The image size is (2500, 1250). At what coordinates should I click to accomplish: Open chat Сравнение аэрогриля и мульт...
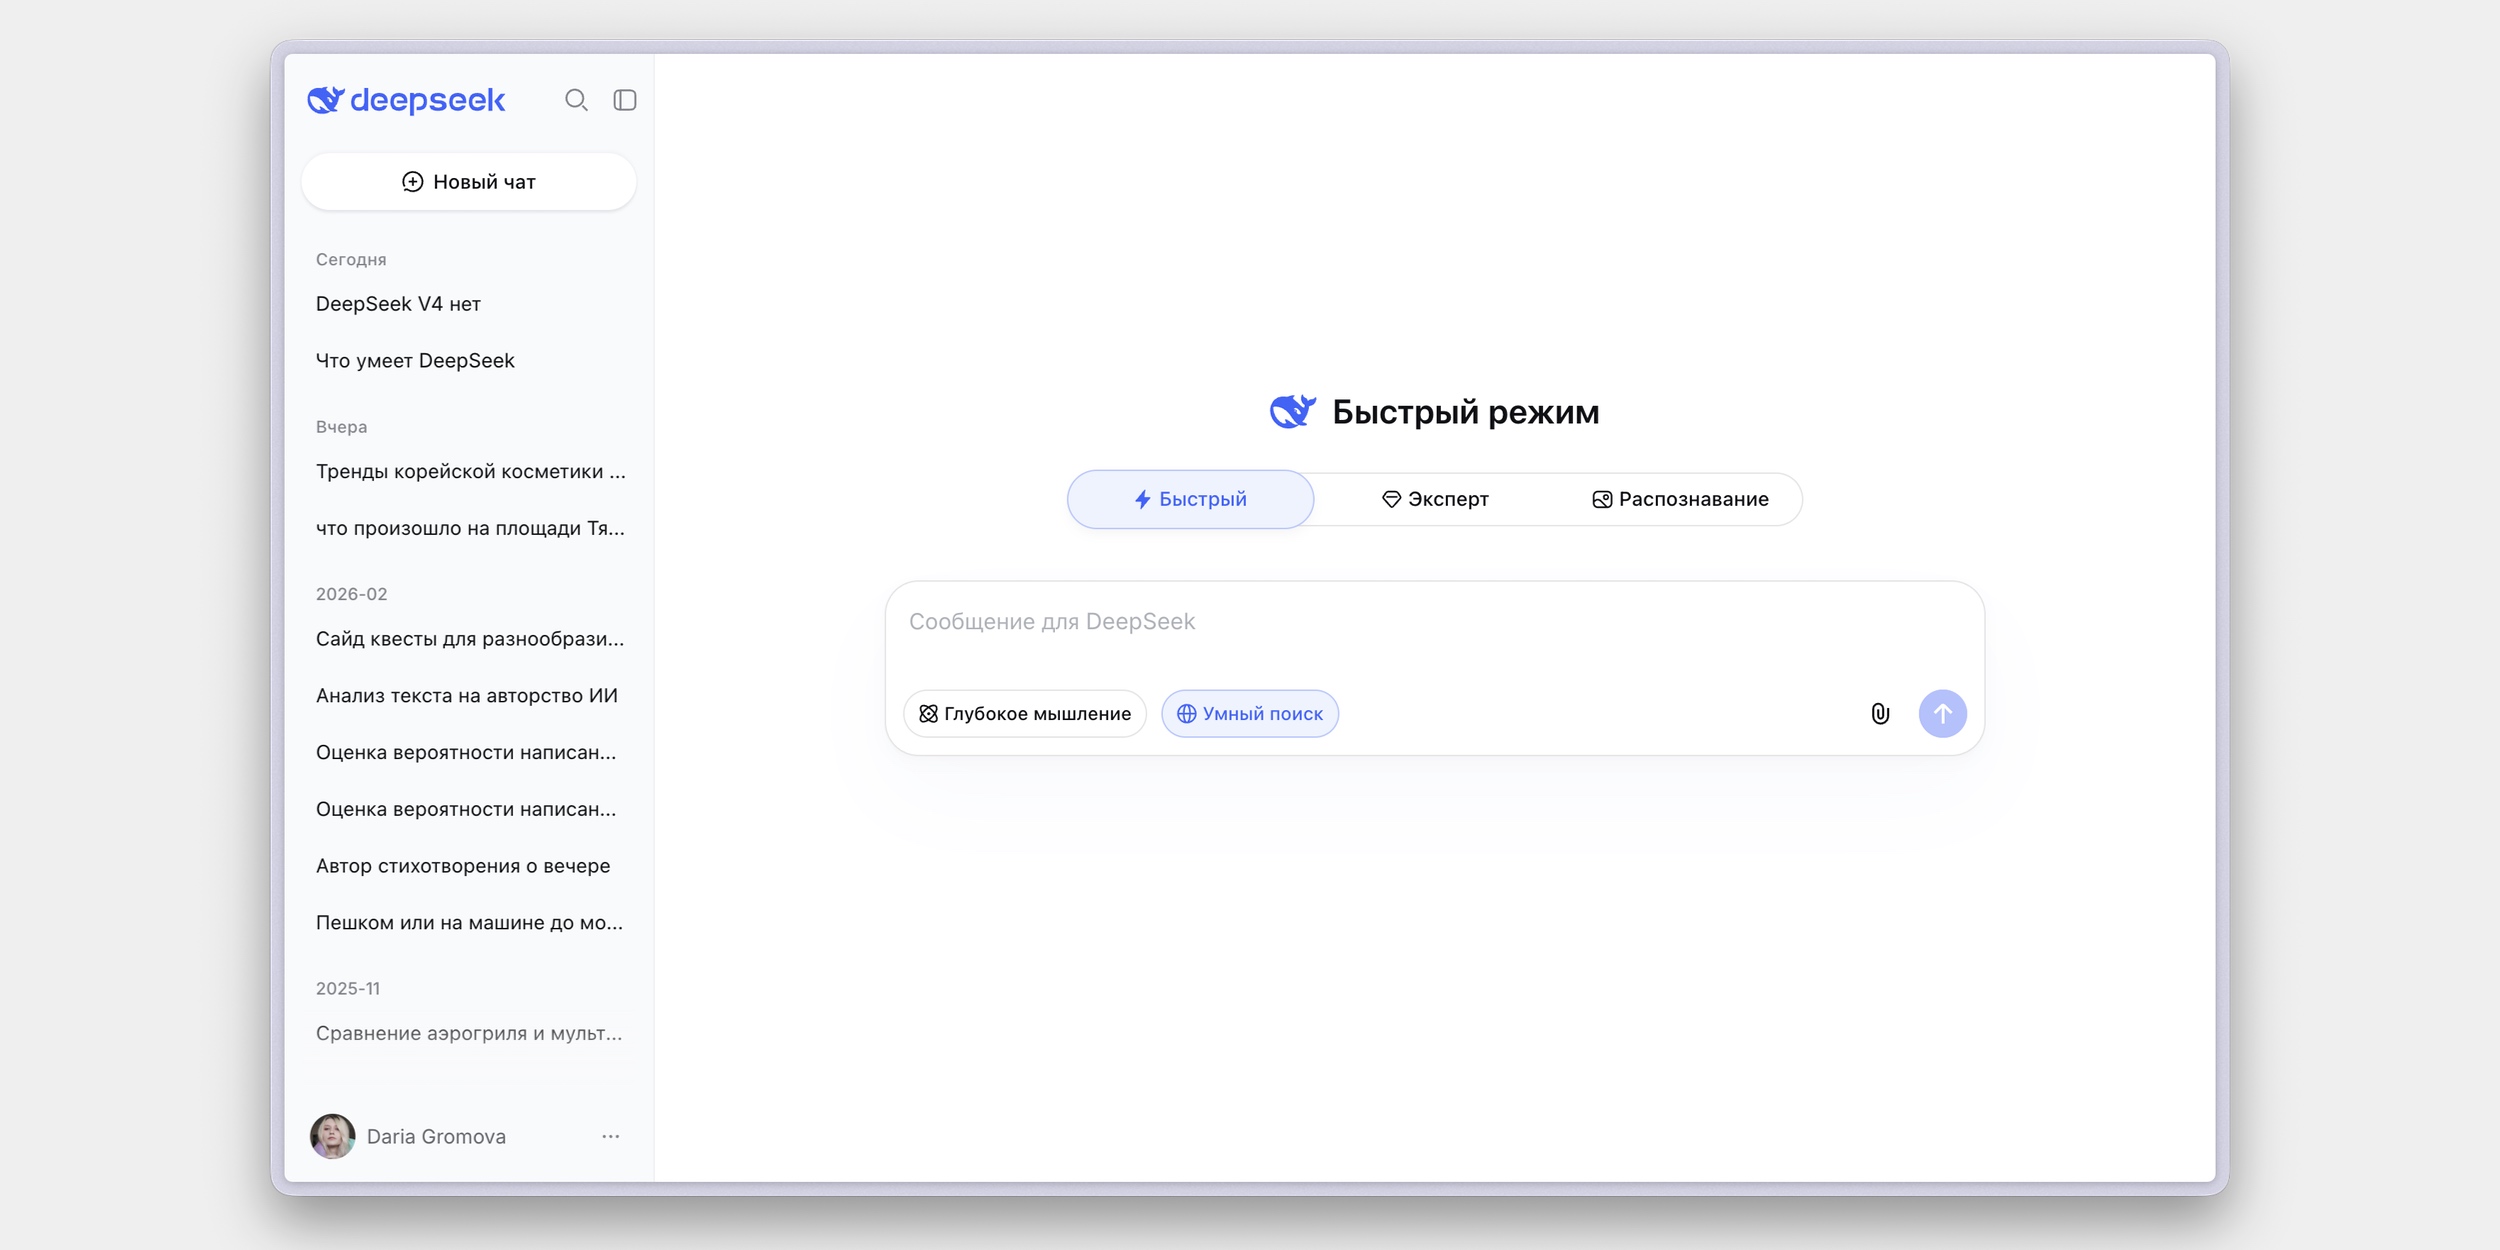469,1033
